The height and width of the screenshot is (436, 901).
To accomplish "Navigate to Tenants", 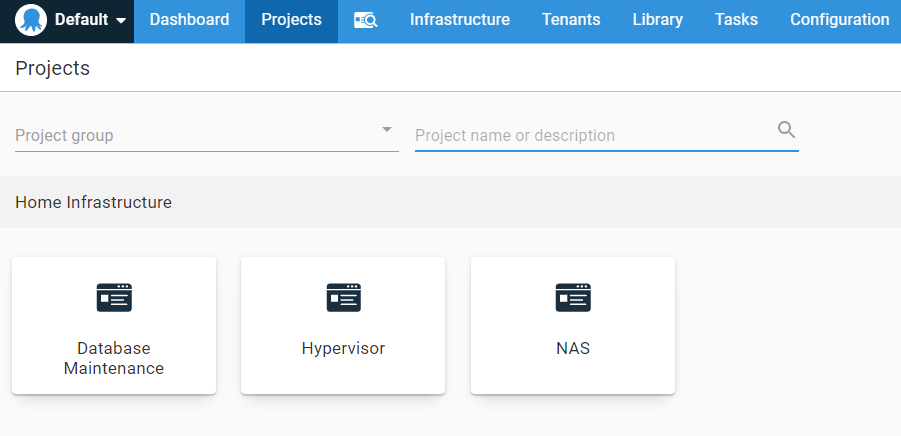I will click(571, 20).
